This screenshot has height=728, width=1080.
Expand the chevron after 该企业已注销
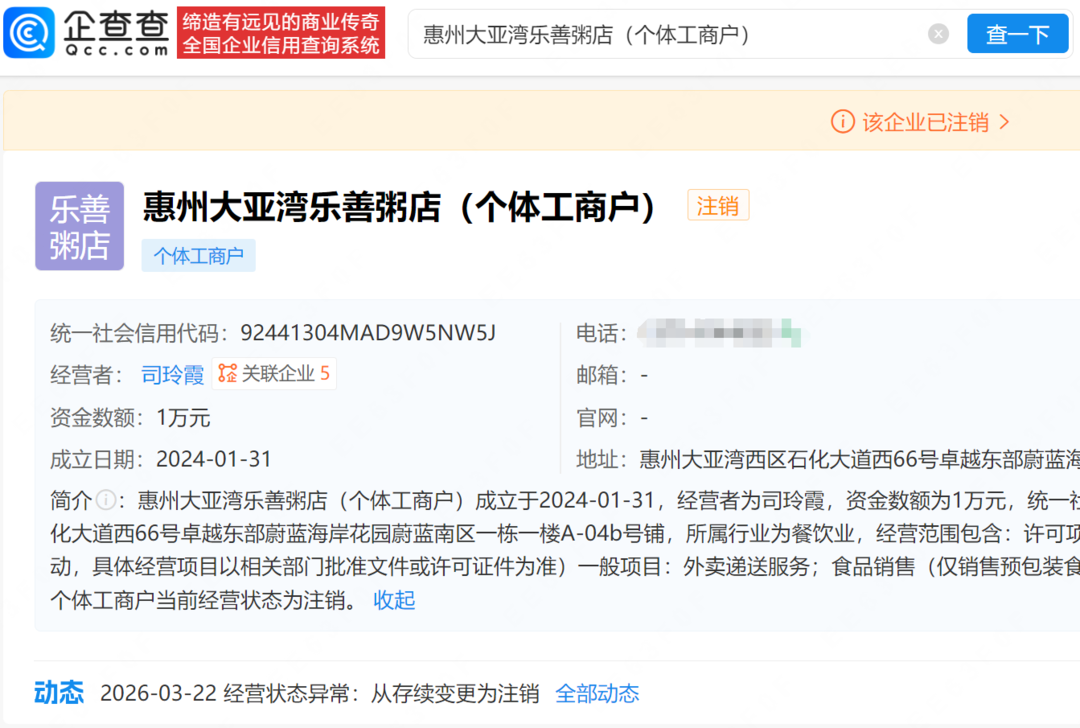1005,122
